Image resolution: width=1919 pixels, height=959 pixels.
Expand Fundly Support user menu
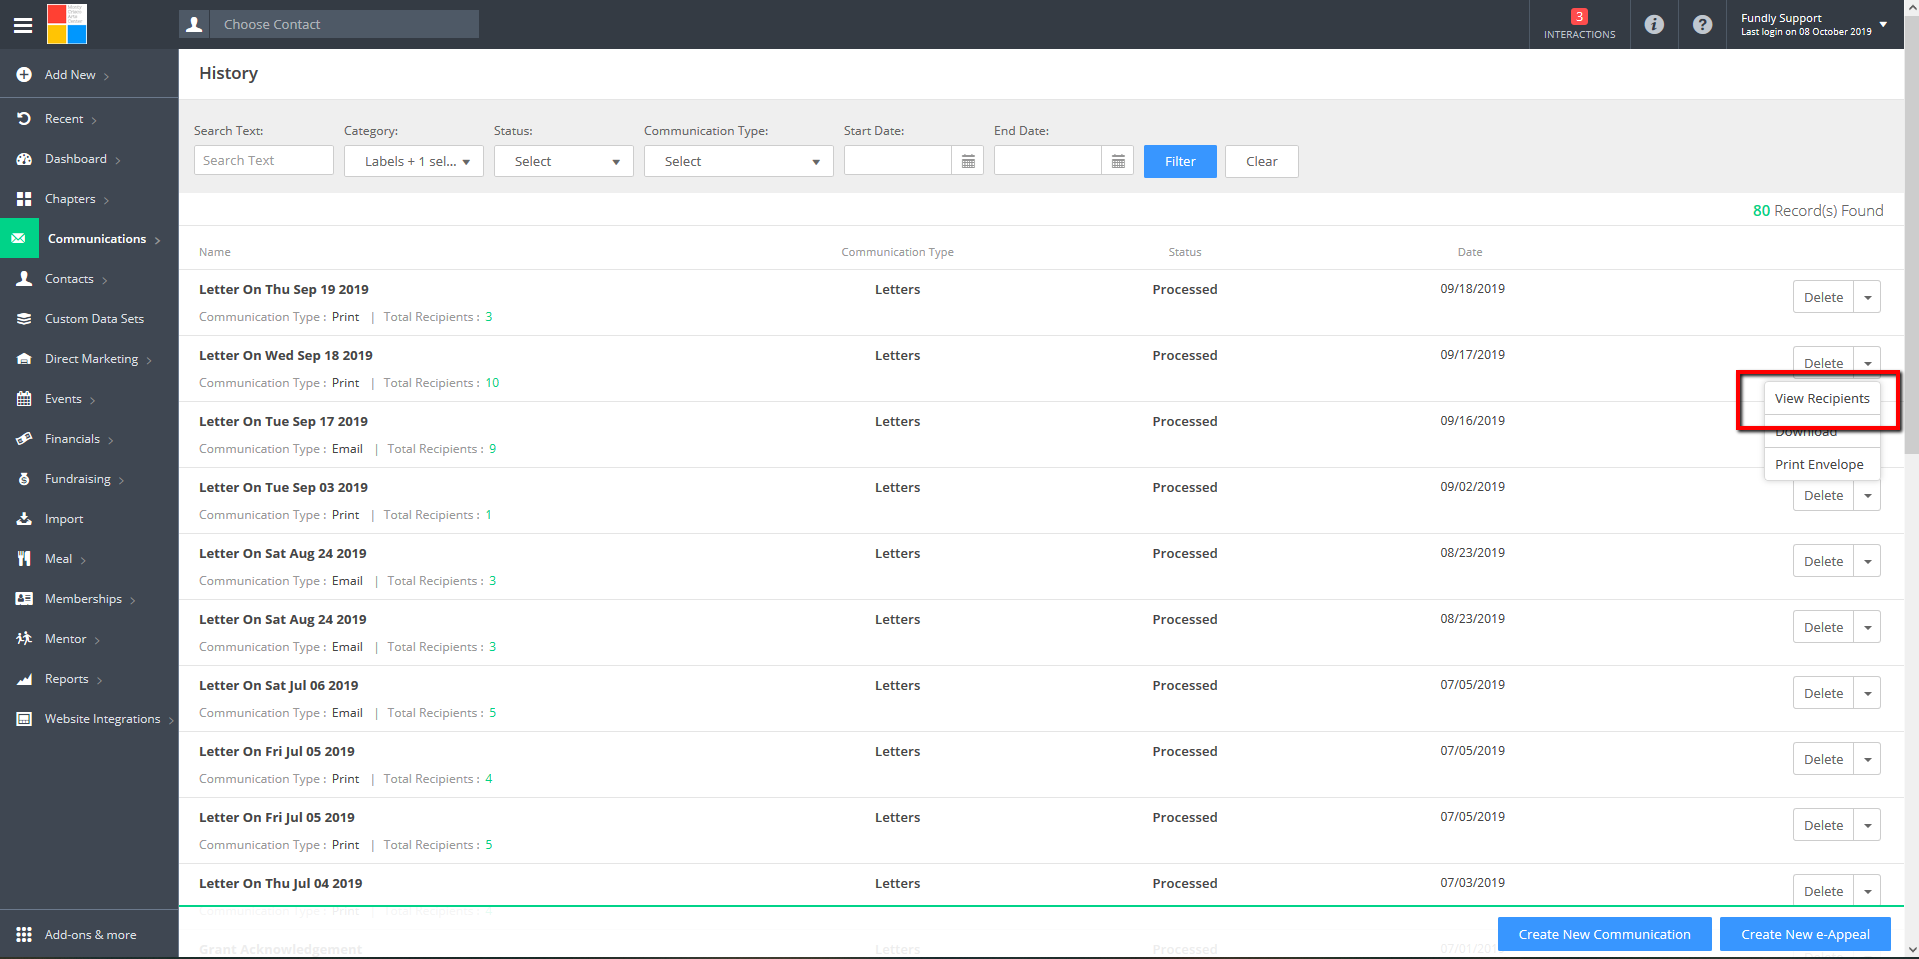[x=1883, y=24]
